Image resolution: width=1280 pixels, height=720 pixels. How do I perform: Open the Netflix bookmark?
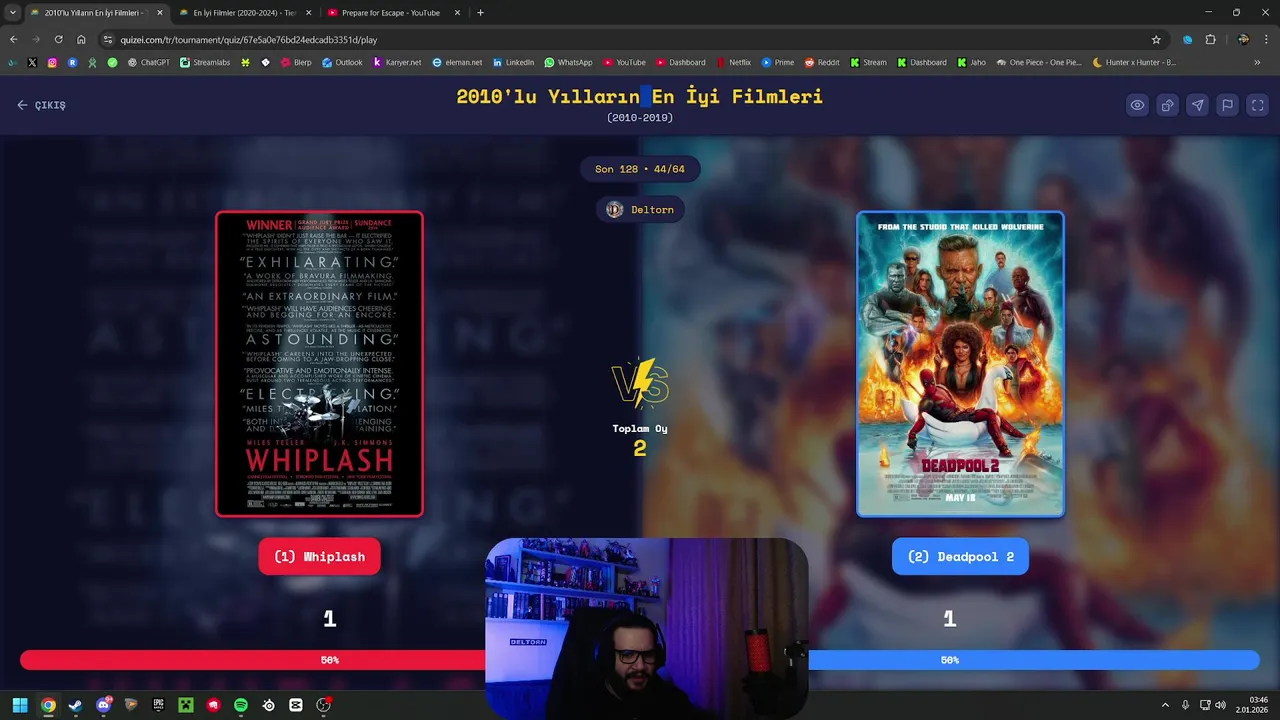click(x=733, y=62)
